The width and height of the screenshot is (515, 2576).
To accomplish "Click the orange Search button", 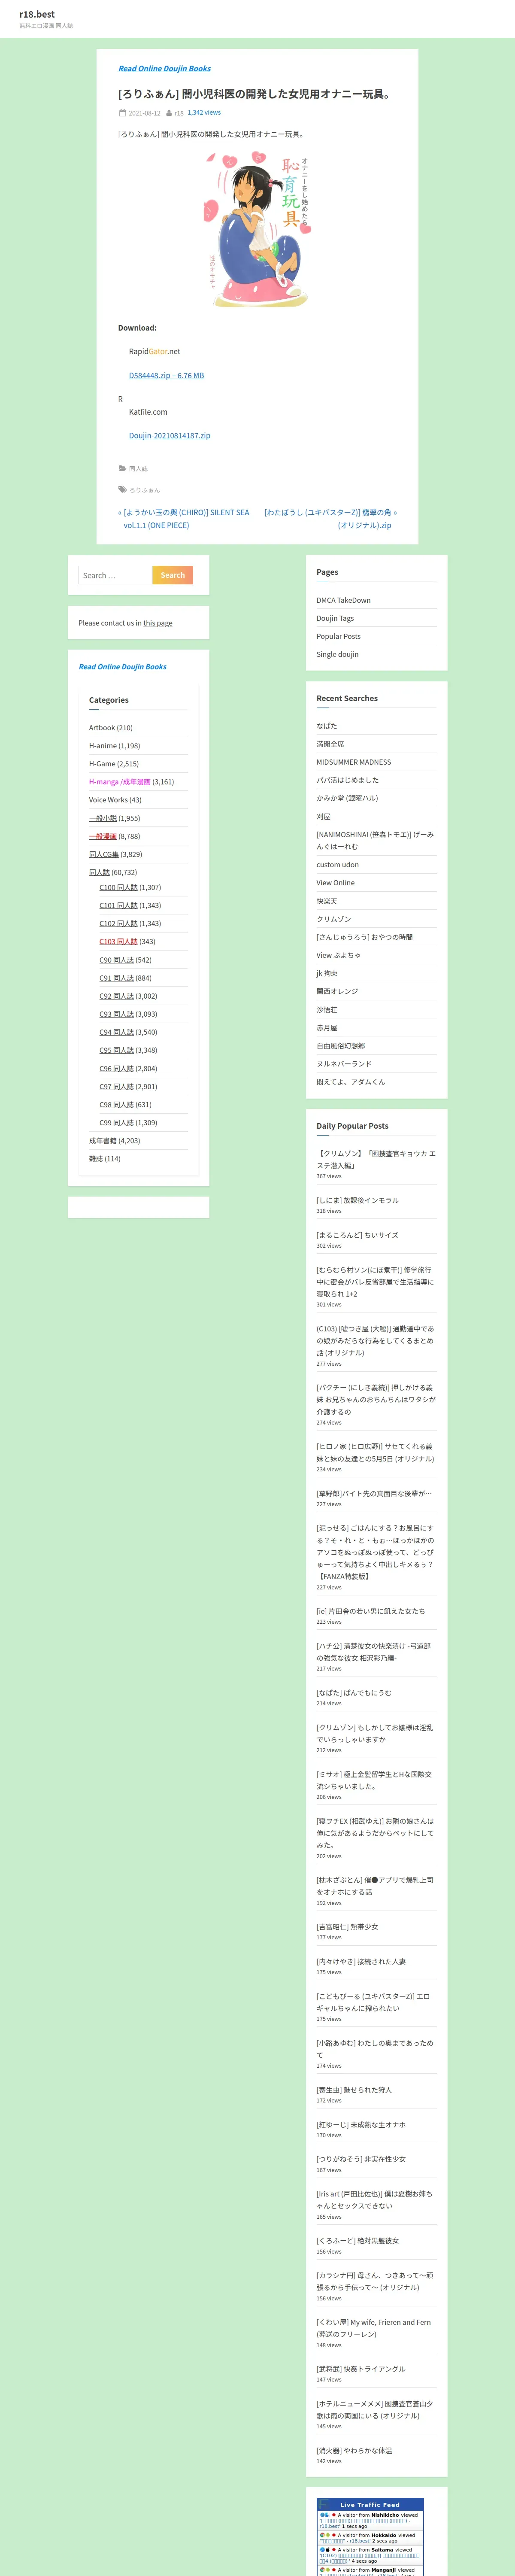I will click(172, 575).
